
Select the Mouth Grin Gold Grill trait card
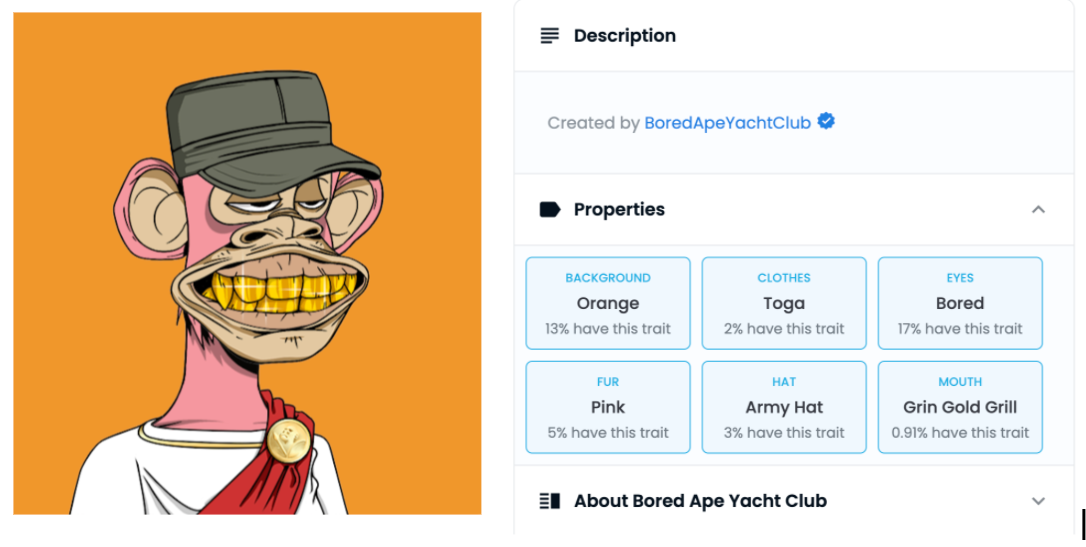(x=960, y=407)
